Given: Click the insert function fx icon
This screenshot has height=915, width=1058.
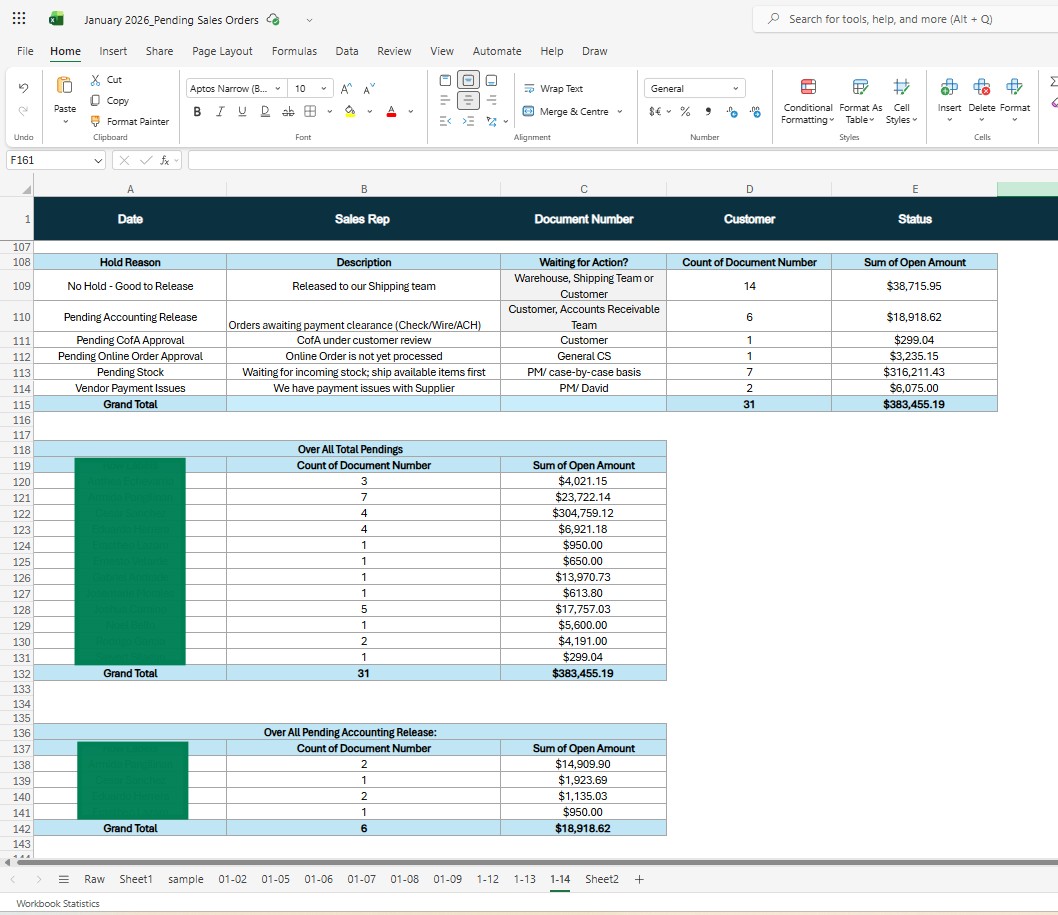Looking at the screenshot, I should (164, 160).
